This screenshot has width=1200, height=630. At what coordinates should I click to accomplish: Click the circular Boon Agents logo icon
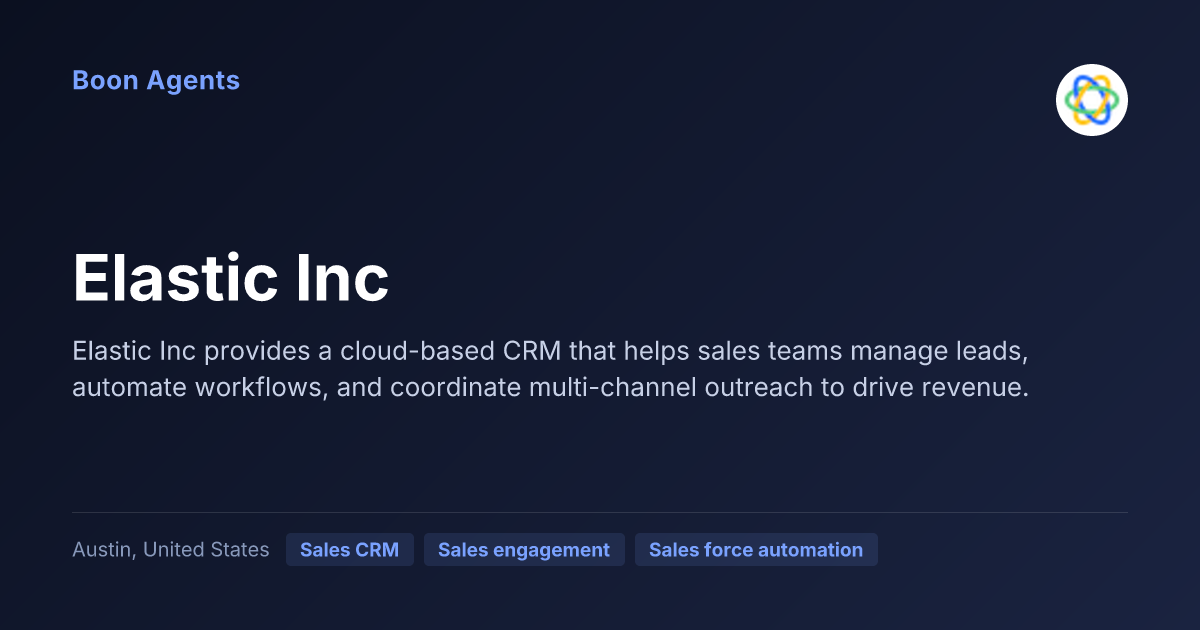[x=1092, y=100]
